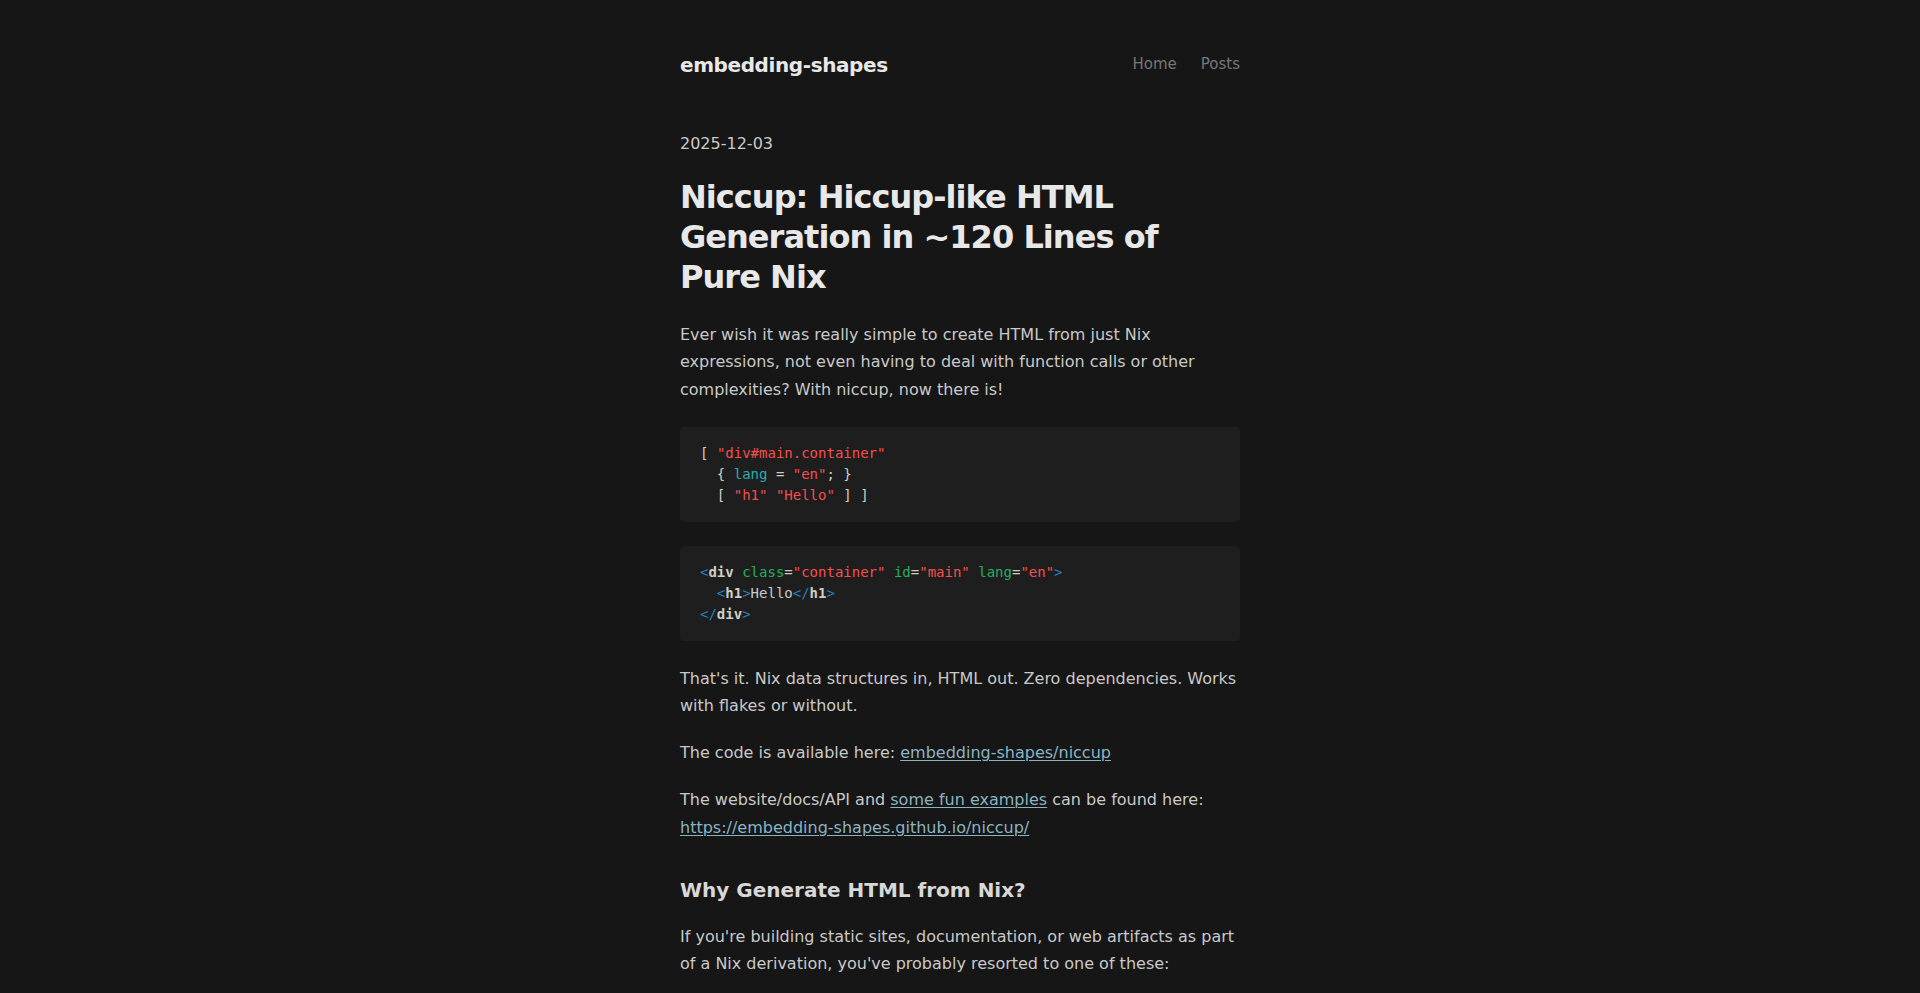
Task: Click the zero dependencies paragraph
Action: click(956, 691)
